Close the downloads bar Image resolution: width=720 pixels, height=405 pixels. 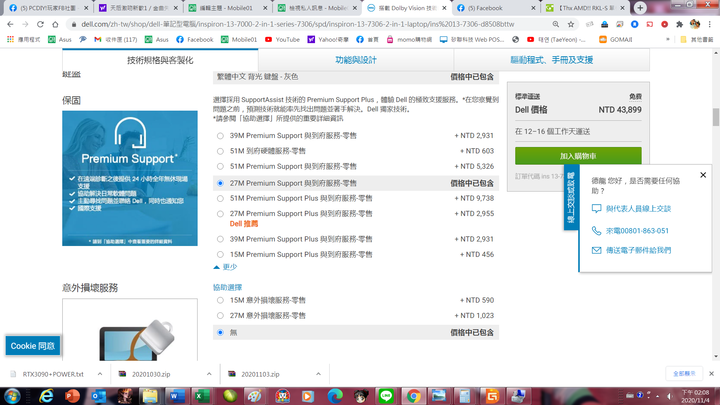pyautogui.click(x=711, y=374)
